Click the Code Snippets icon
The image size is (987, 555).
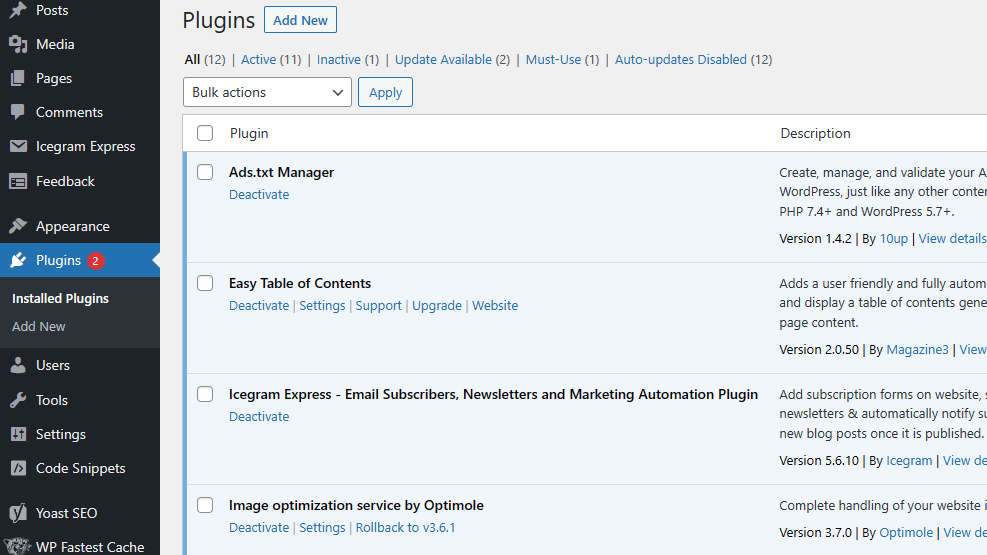pos(18,468)
